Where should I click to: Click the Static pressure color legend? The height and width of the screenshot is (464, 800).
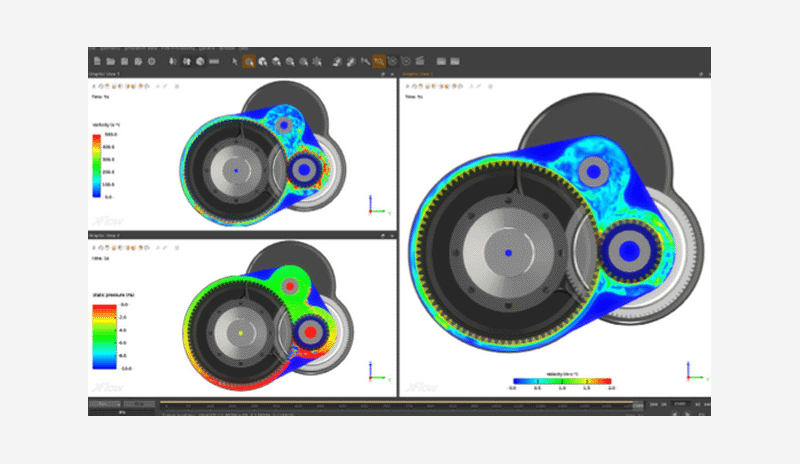[98, 337]
